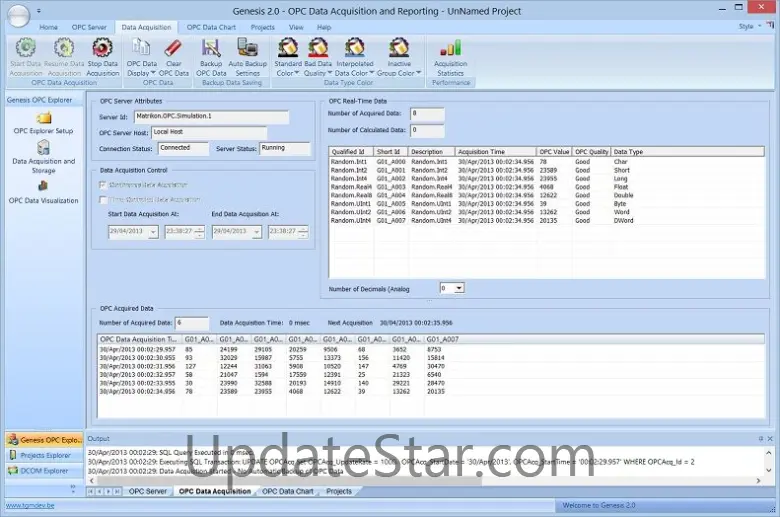The height and width of the screenshot is (517, 780).
Task: Click the OPC Quality column header
Action: [591, 152]
